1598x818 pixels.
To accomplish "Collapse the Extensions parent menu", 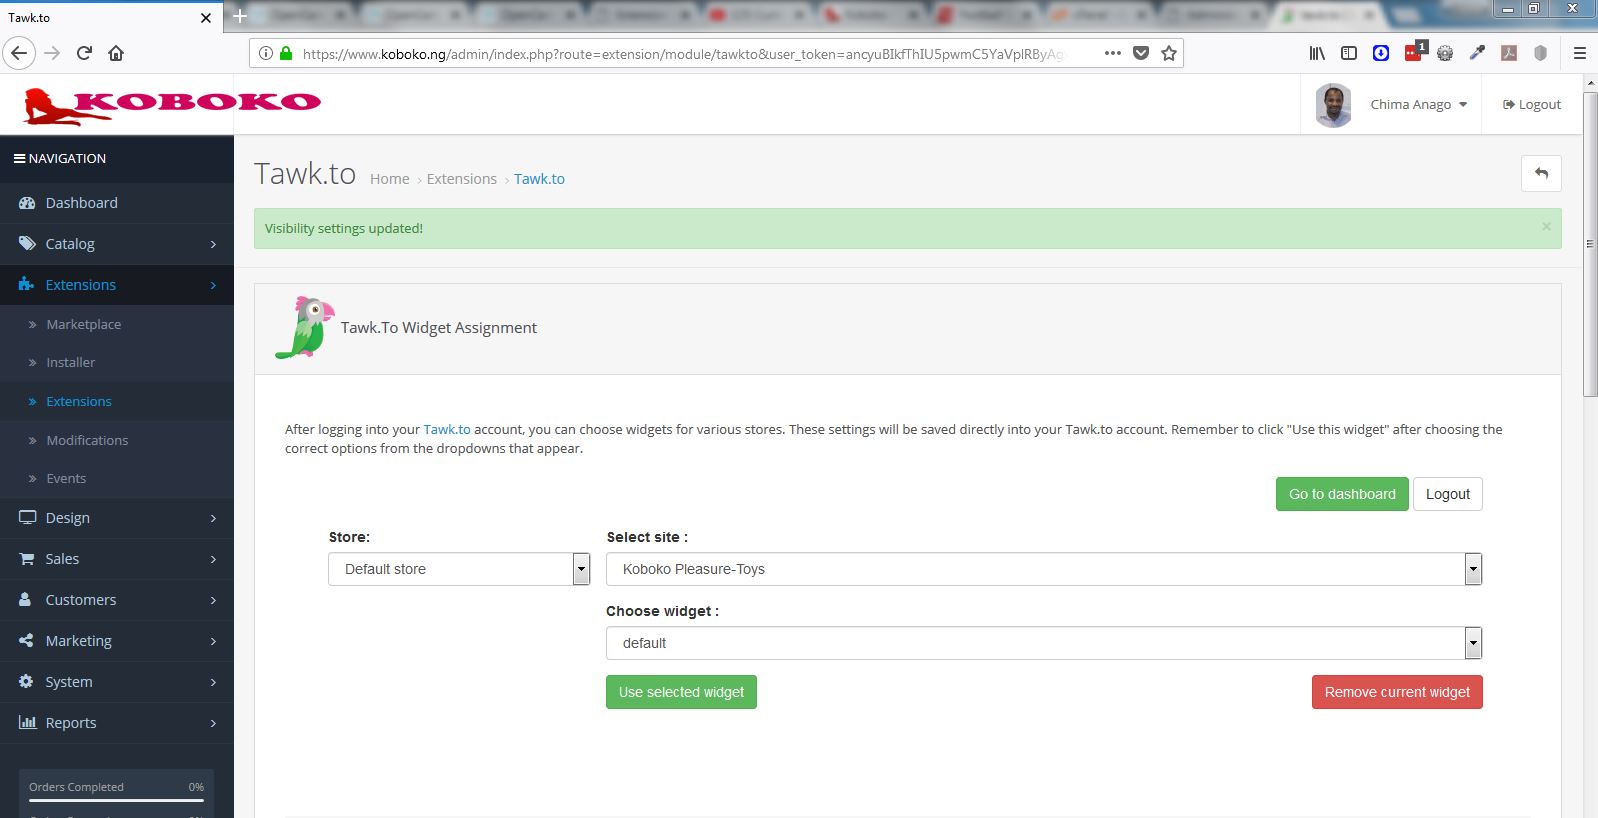I will click(x=117, y=285).
